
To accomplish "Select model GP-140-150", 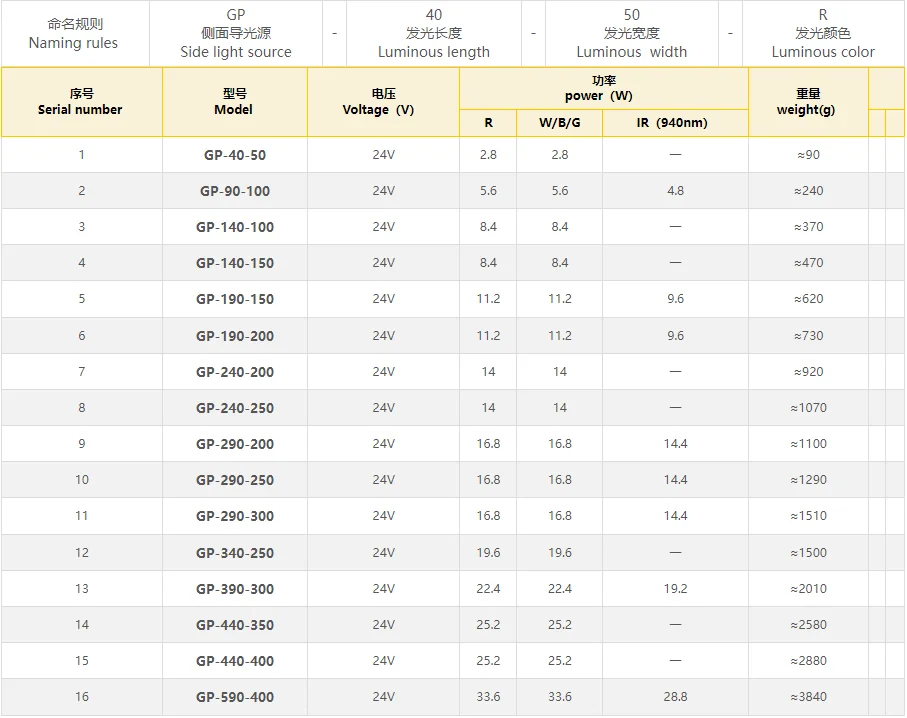I will (x=235, y=263).
